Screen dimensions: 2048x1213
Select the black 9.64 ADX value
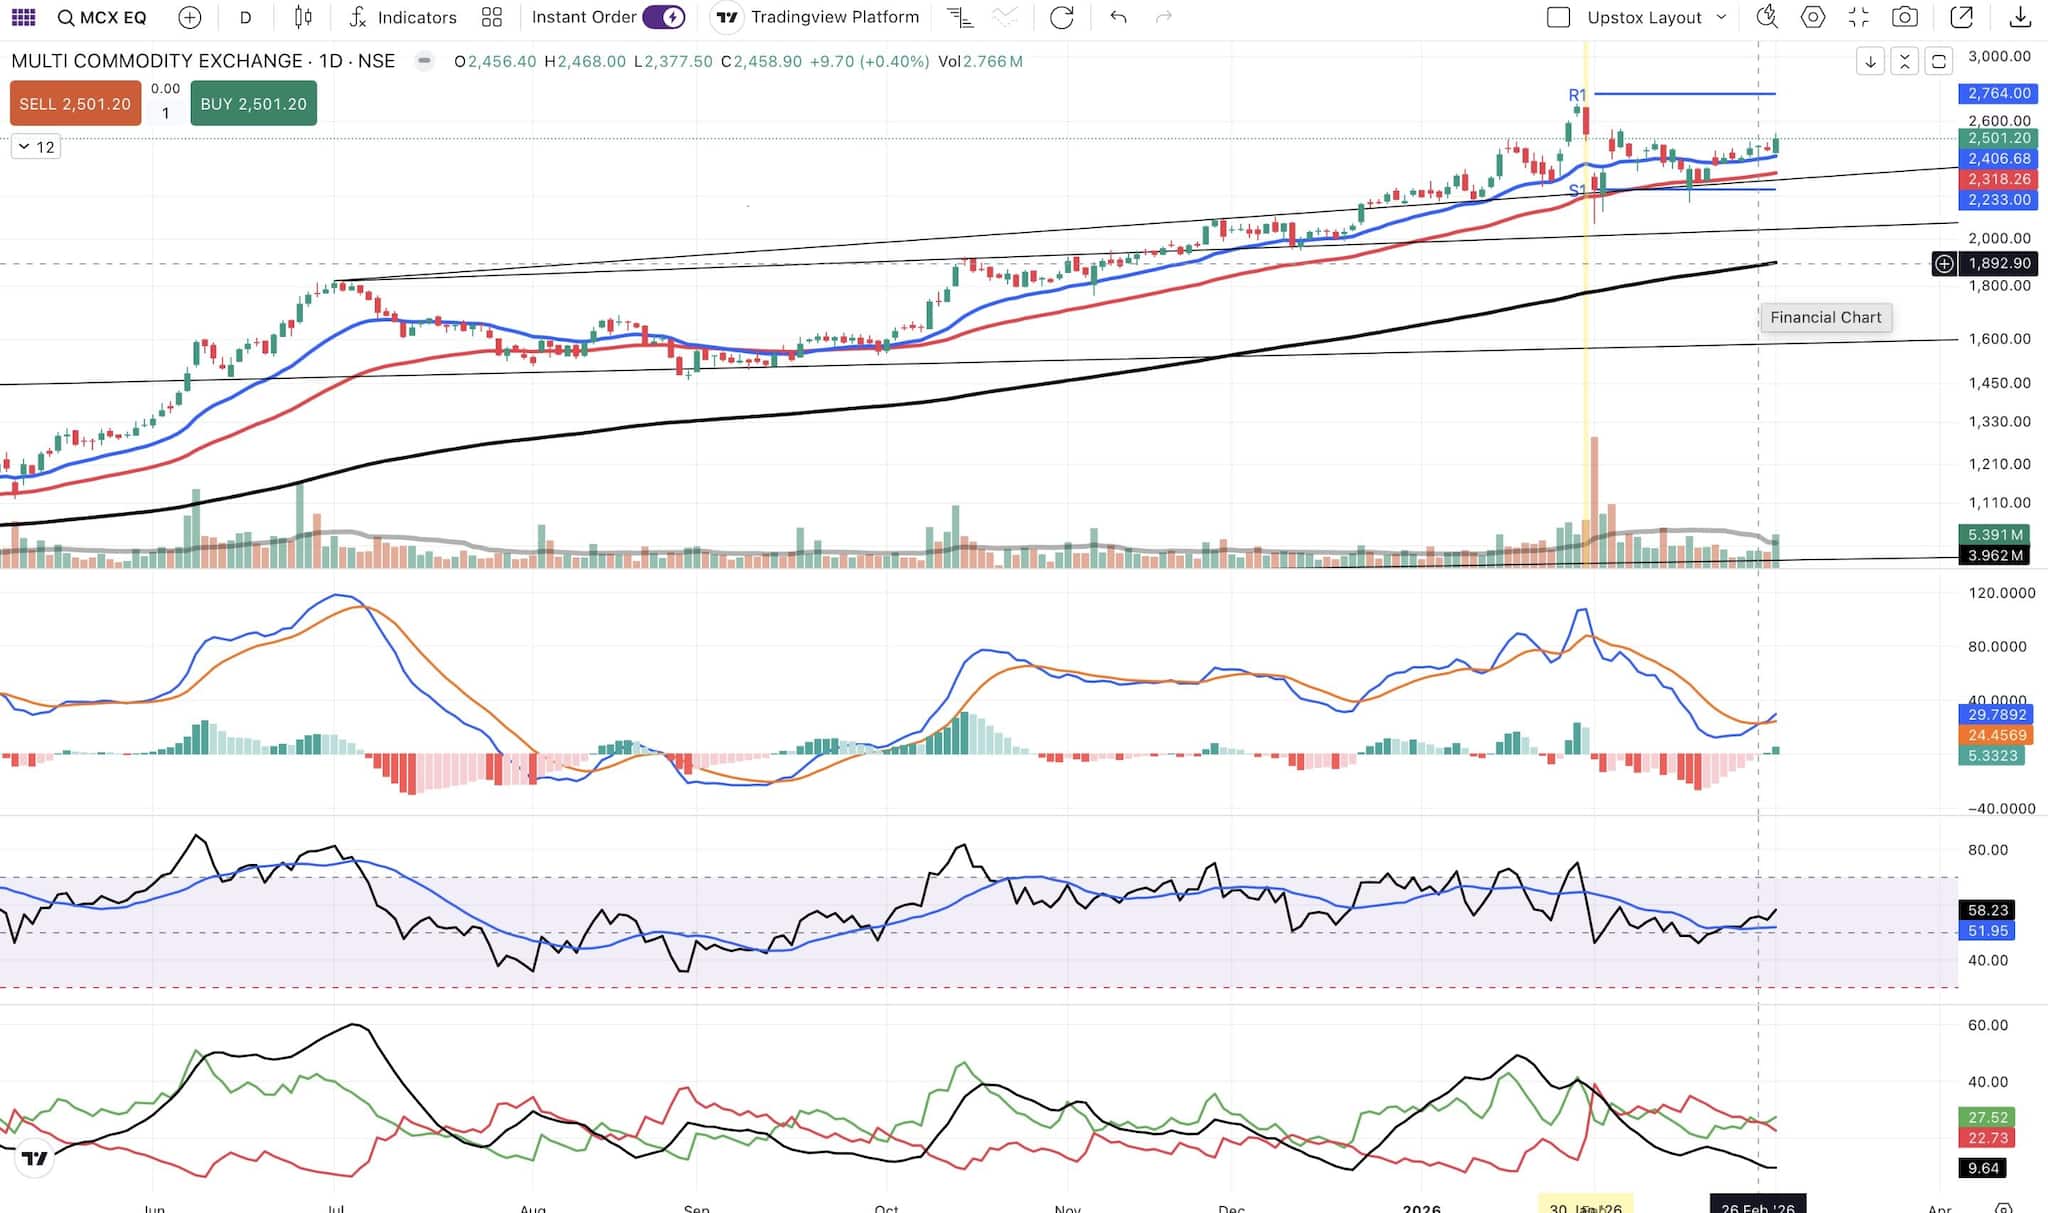pos(1983,1168)
